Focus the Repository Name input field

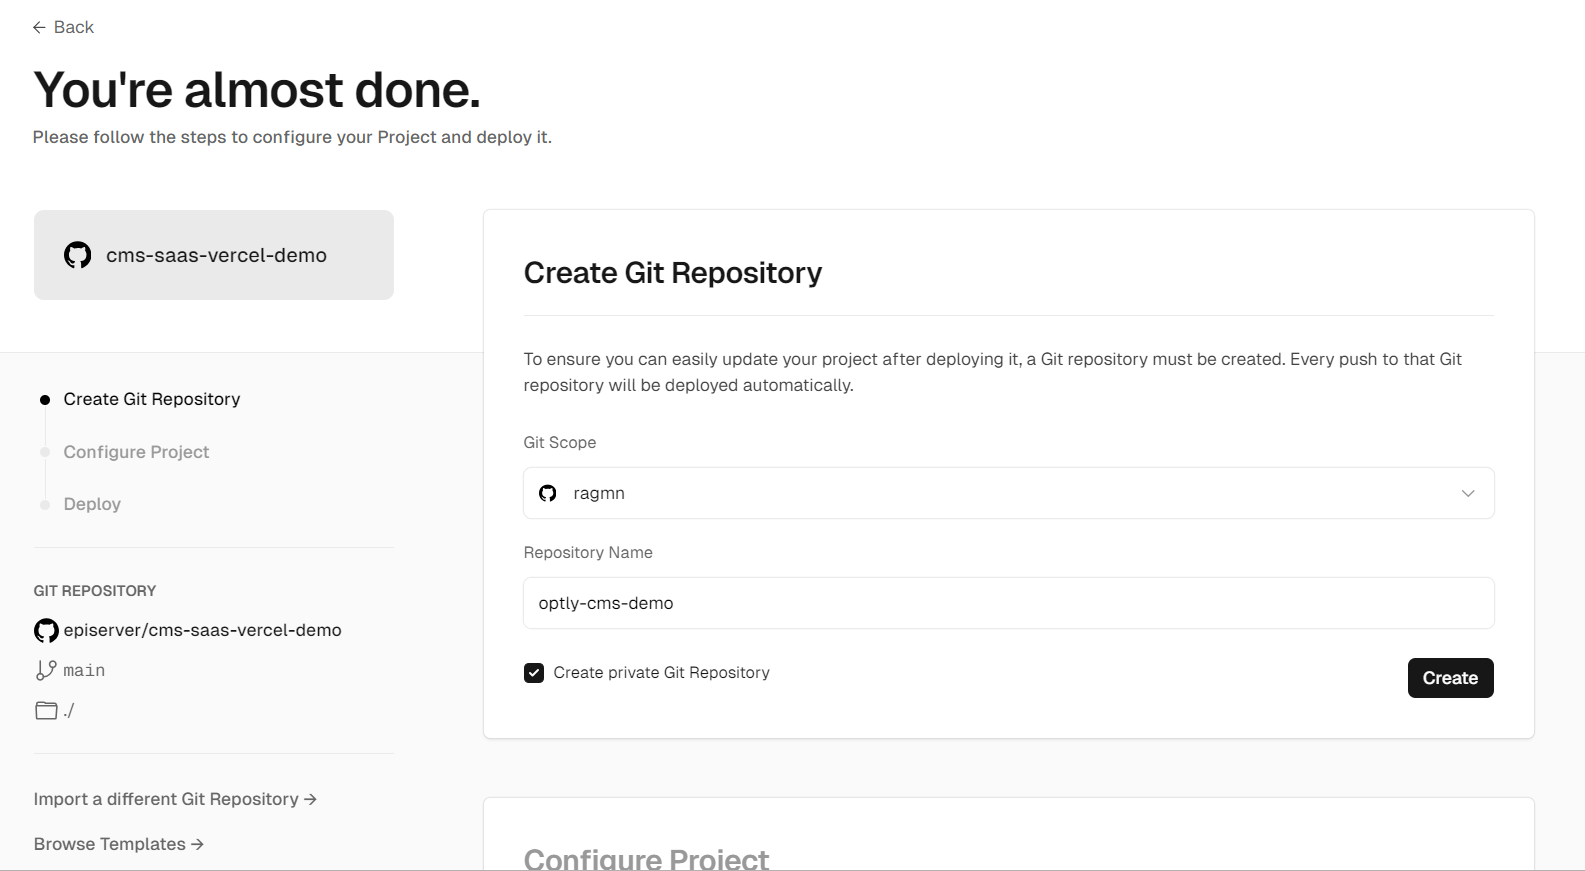tap(1008, 603)
